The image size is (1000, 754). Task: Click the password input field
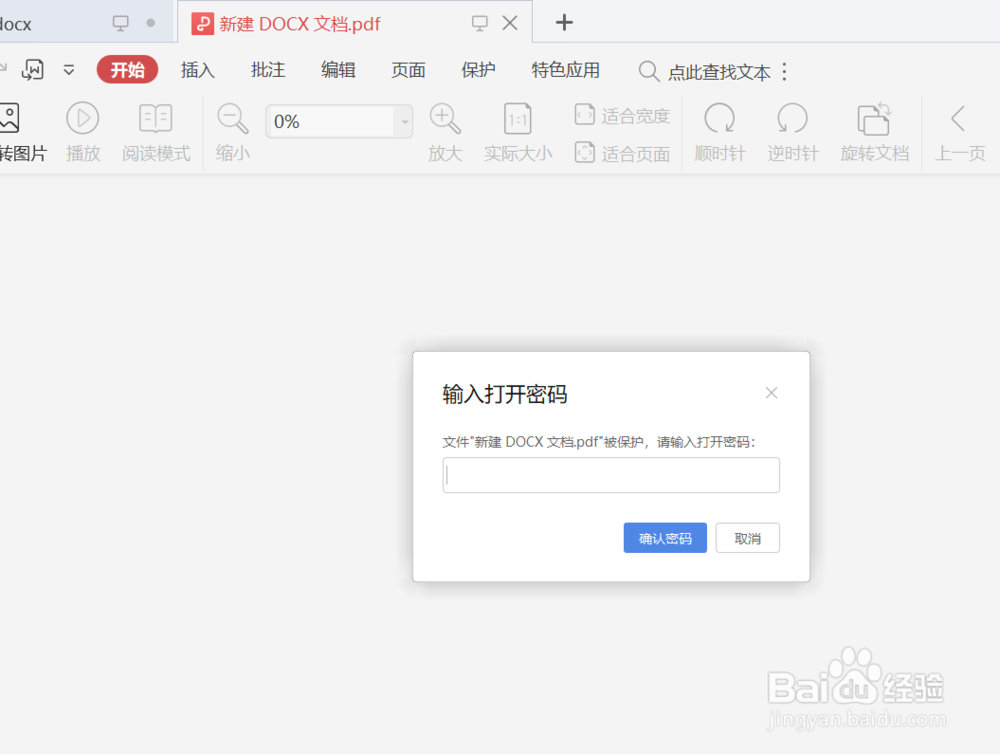pyautogui.click(x=611, y=475)
